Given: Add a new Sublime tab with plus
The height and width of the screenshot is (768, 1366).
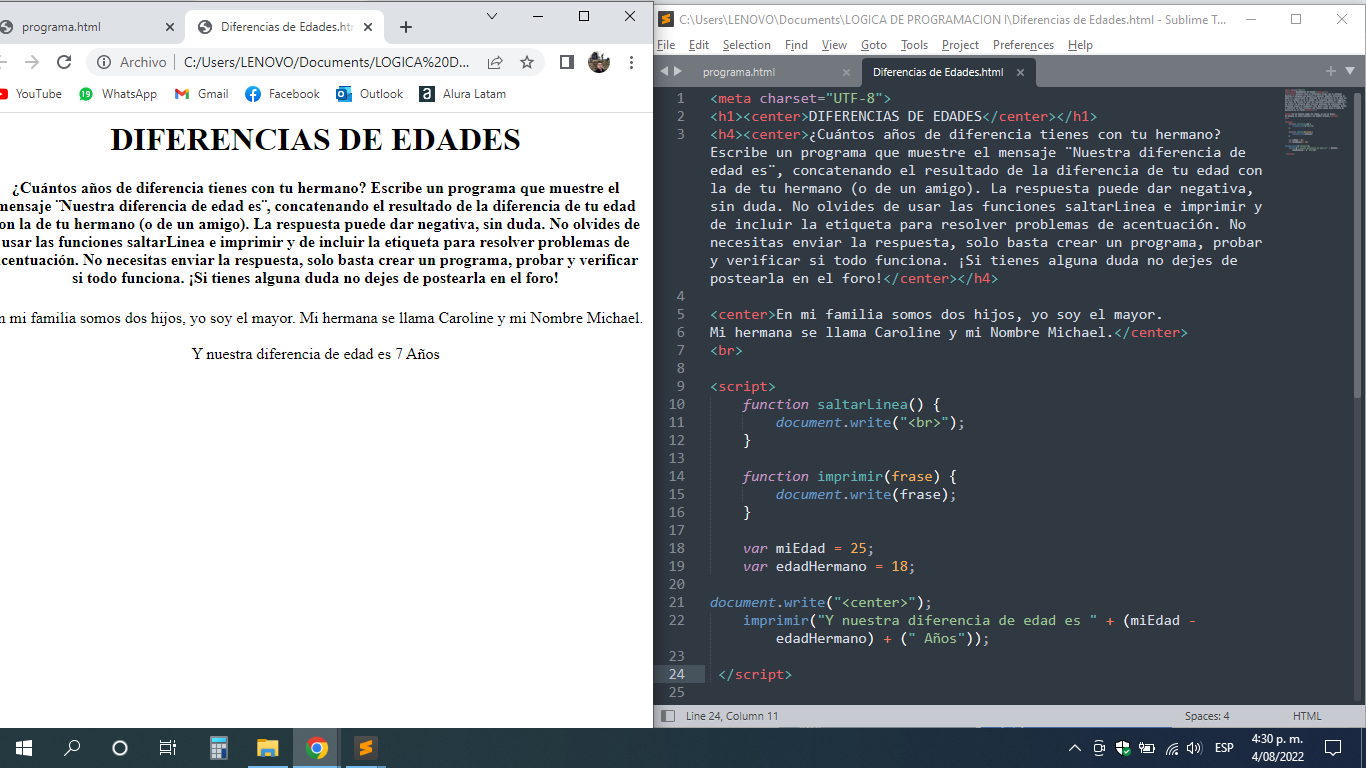Looking at the screenshot, I should coord(1331,71).
